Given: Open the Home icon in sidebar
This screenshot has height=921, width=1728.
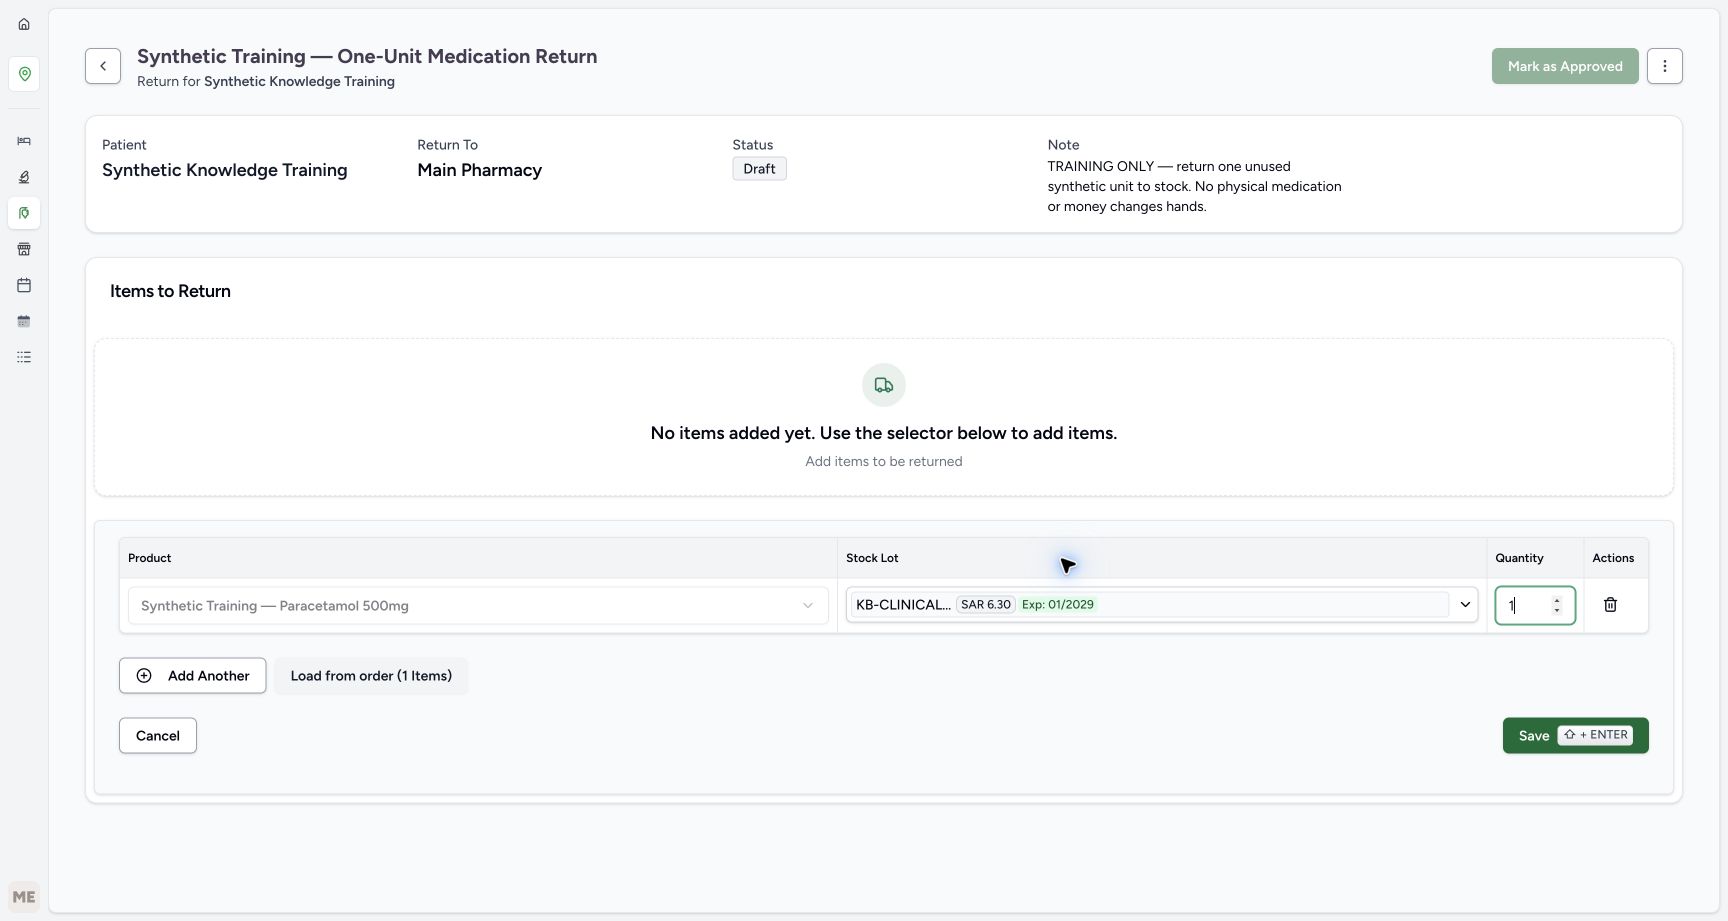Looking at the screenshot, I should pyautogui.click(x=24, y=24).
